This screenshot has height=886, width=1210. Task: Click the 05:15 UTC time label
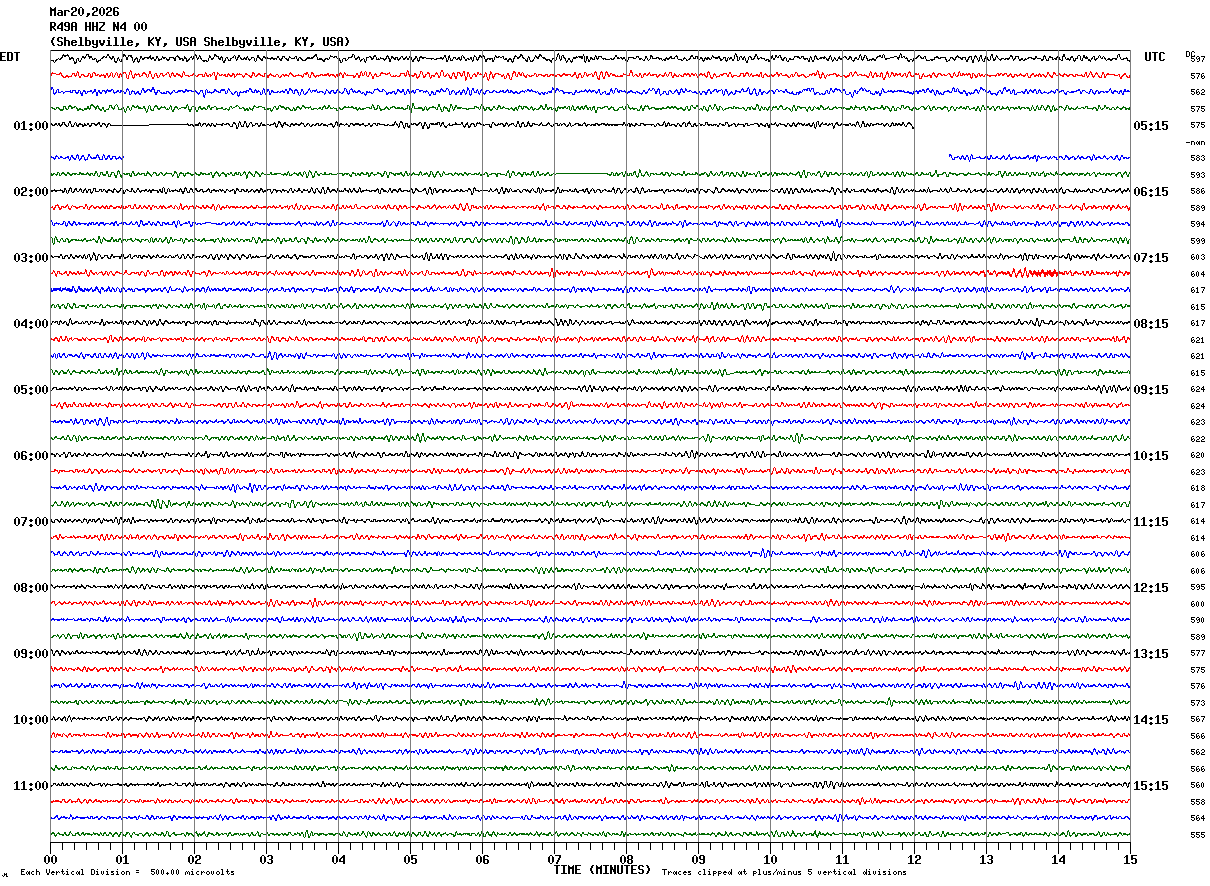click(1150, 126)
